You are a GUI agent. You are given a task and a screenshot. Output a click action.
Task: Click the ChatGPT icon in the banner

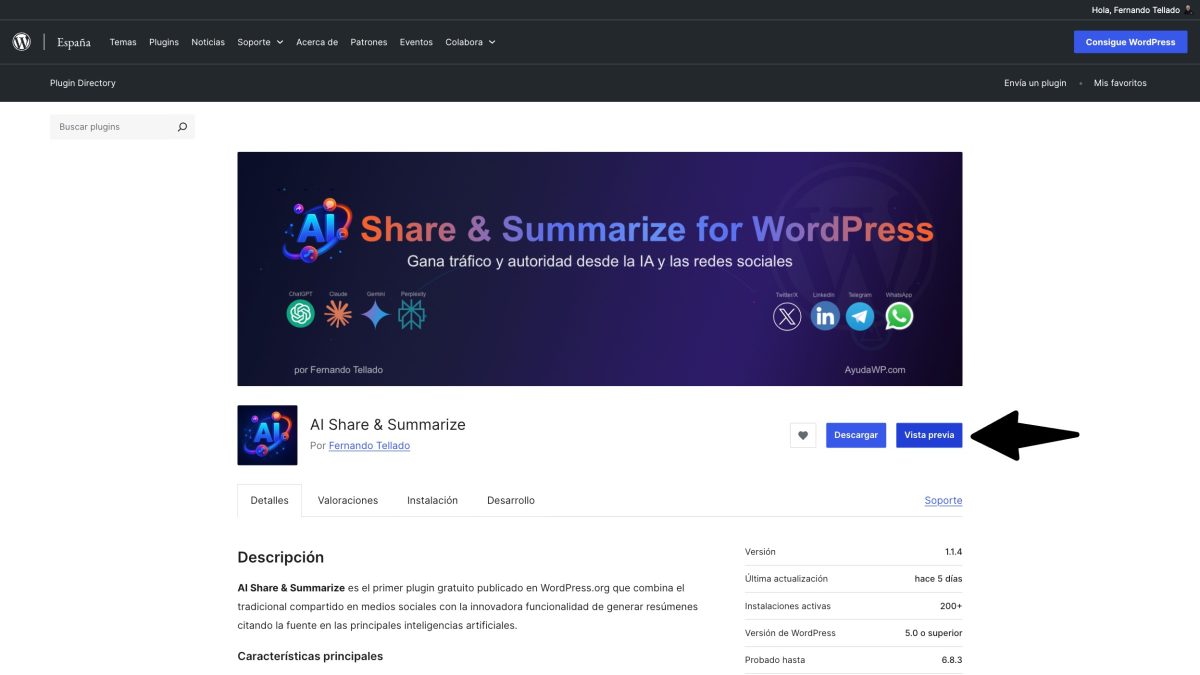(302, 314)
